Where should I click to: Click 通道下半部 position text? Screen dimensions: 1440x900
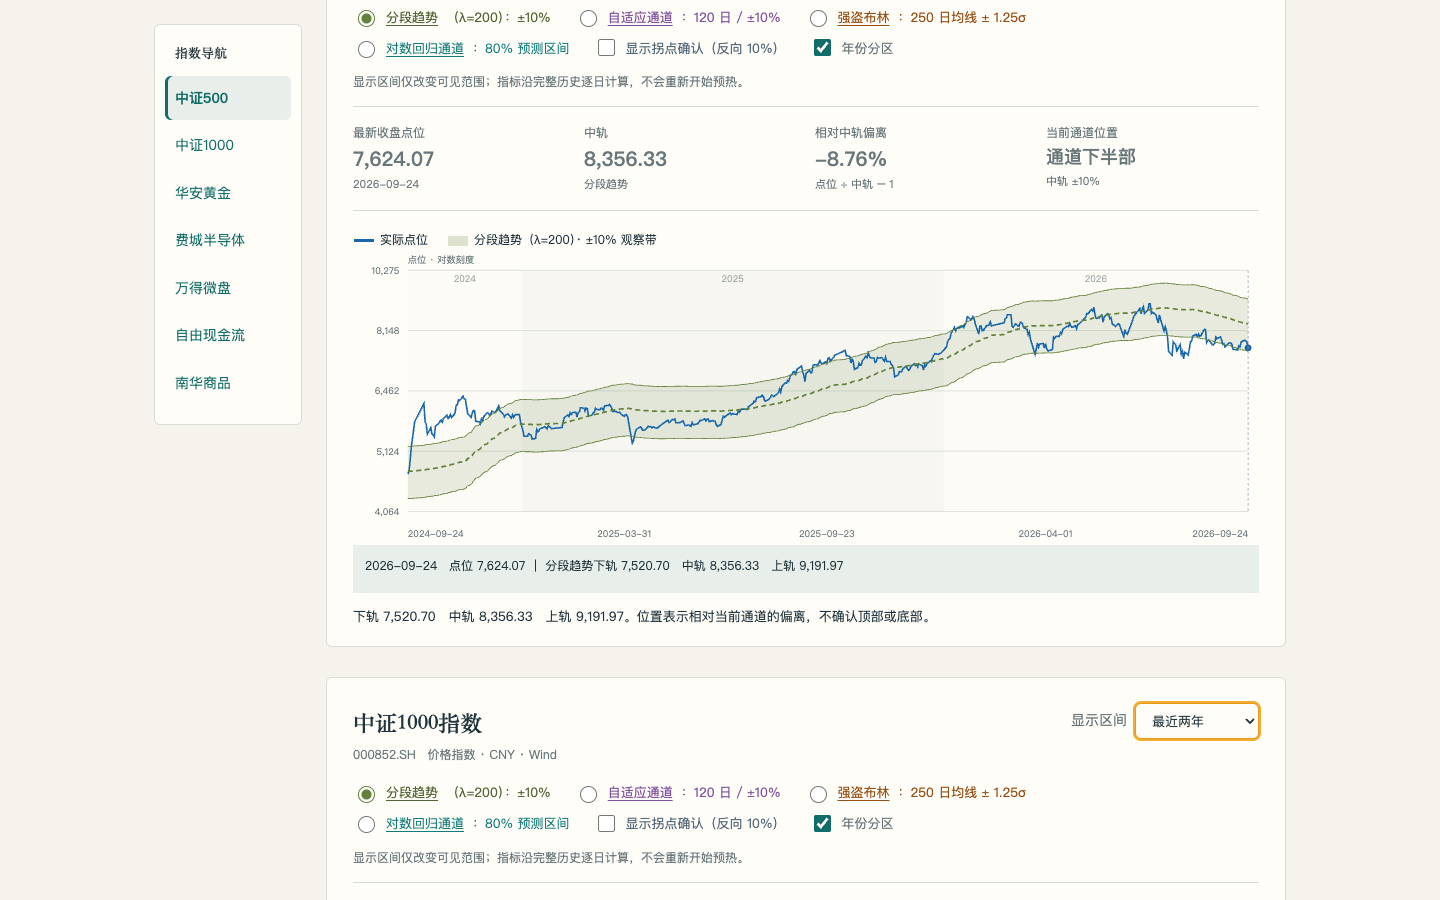point(1091,157)
